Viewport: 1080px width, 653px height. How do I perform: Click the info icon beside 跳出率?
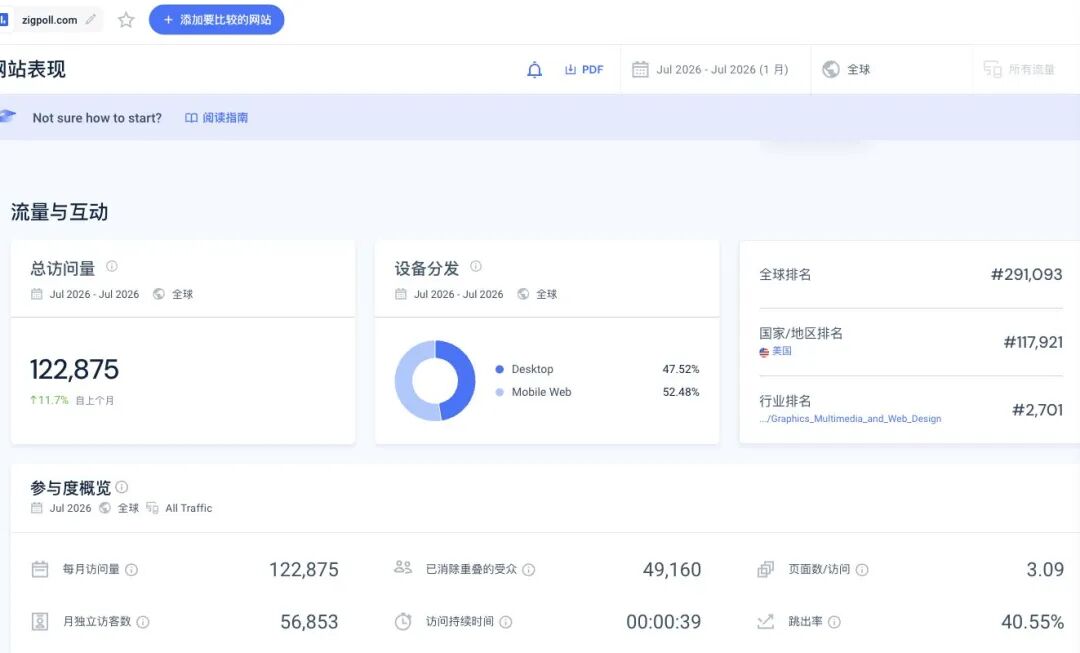(834, 622)
